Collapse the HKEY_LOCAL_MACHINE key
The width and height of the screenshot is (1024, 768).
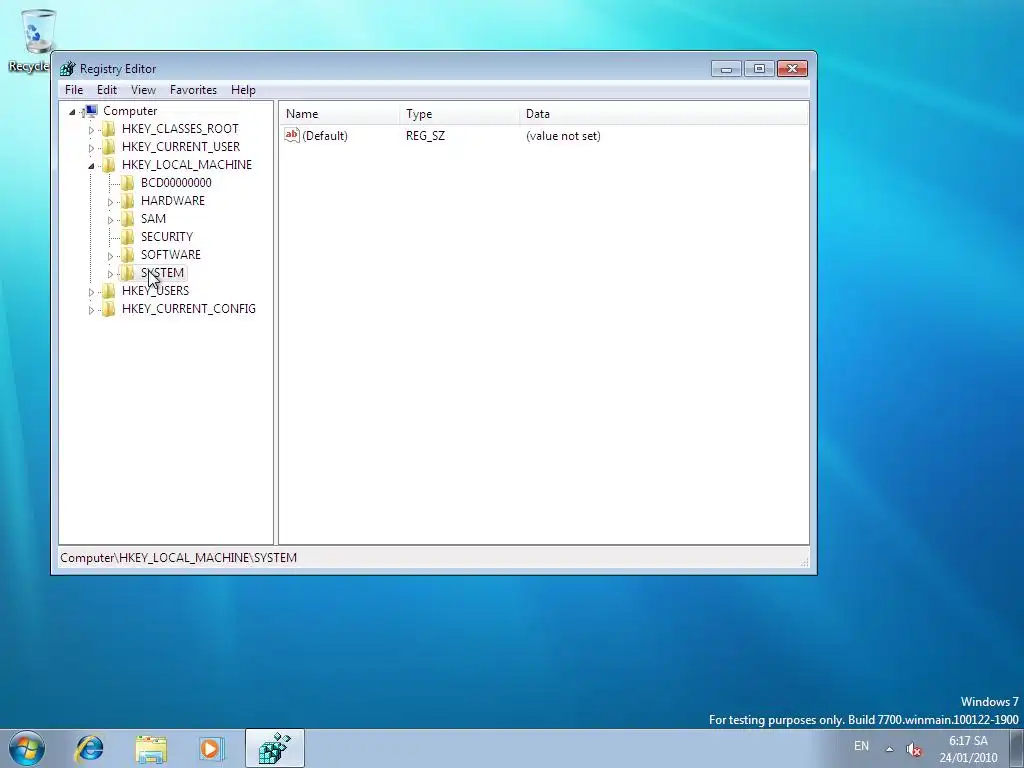click(91, 166)
